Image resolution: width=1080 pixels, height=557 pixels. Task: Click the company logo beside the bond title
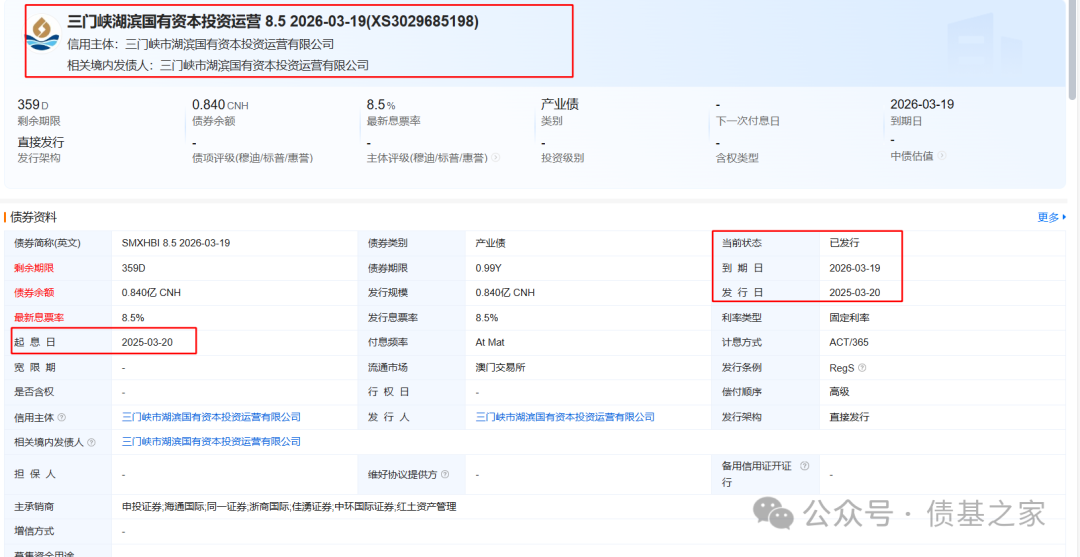43,33
